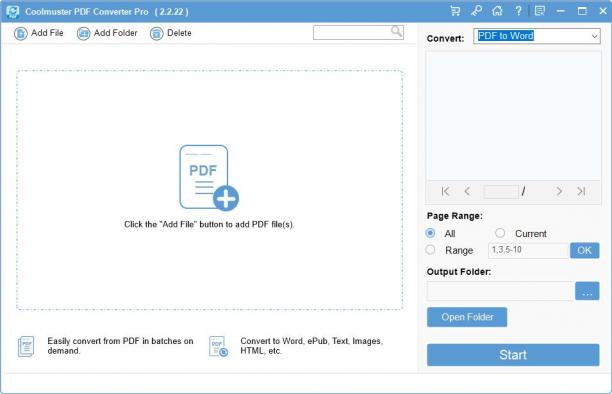Image resolution: width=612 pixels, height=394 pixels.
Task: Open the feedback note icon
Action: click(x=540, y=11)
